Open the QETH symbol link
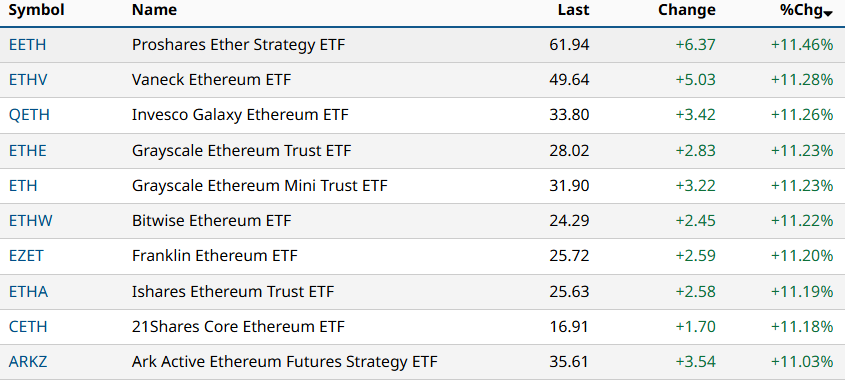Screen dimensions: 845x382 (29, 115)
